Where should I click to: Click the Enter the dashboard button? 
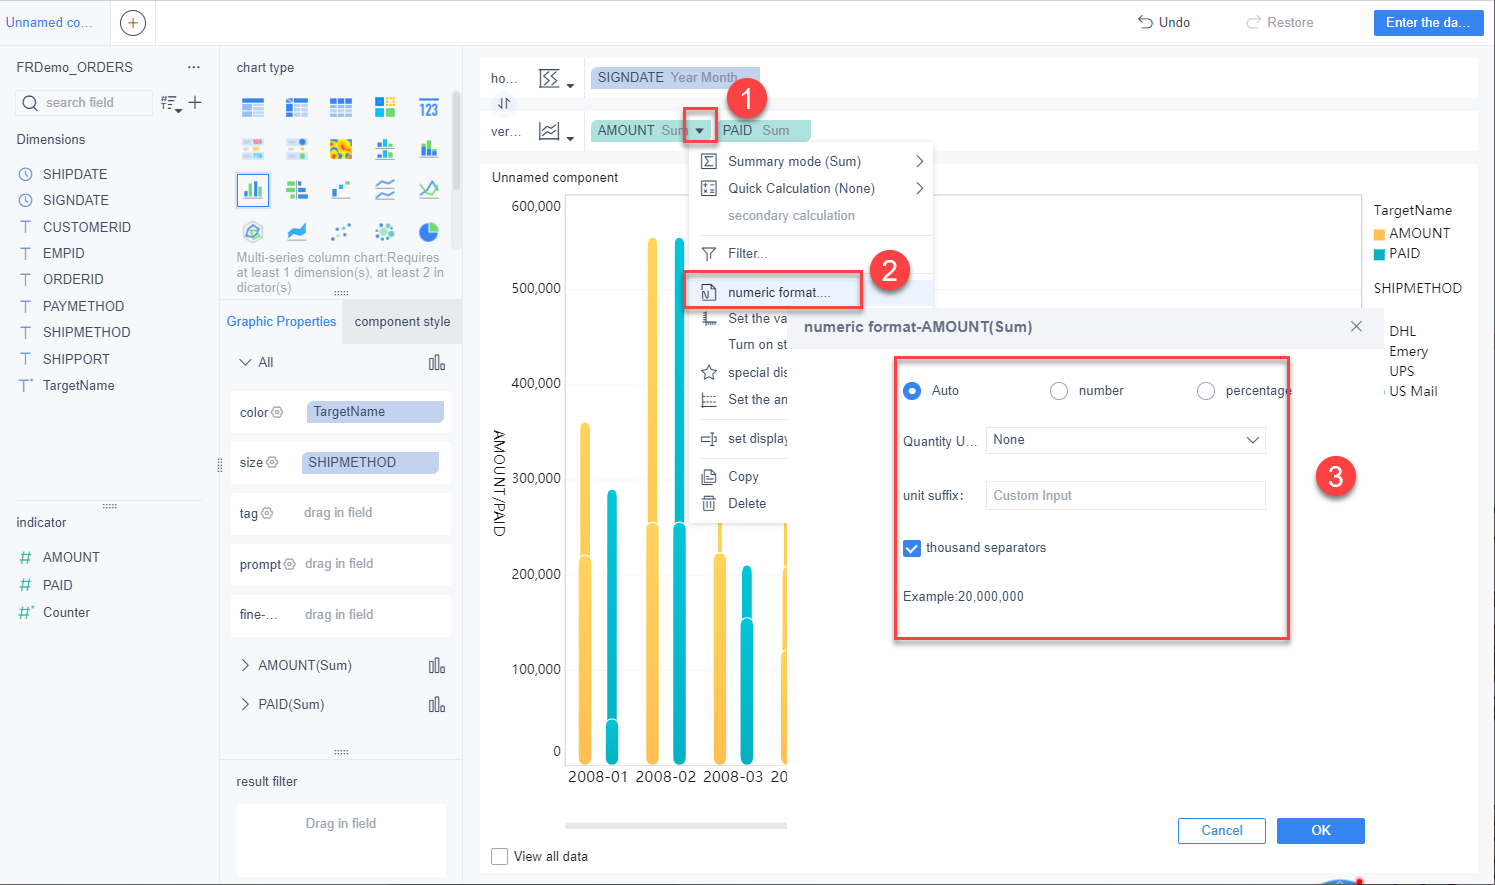[1428, 23]
